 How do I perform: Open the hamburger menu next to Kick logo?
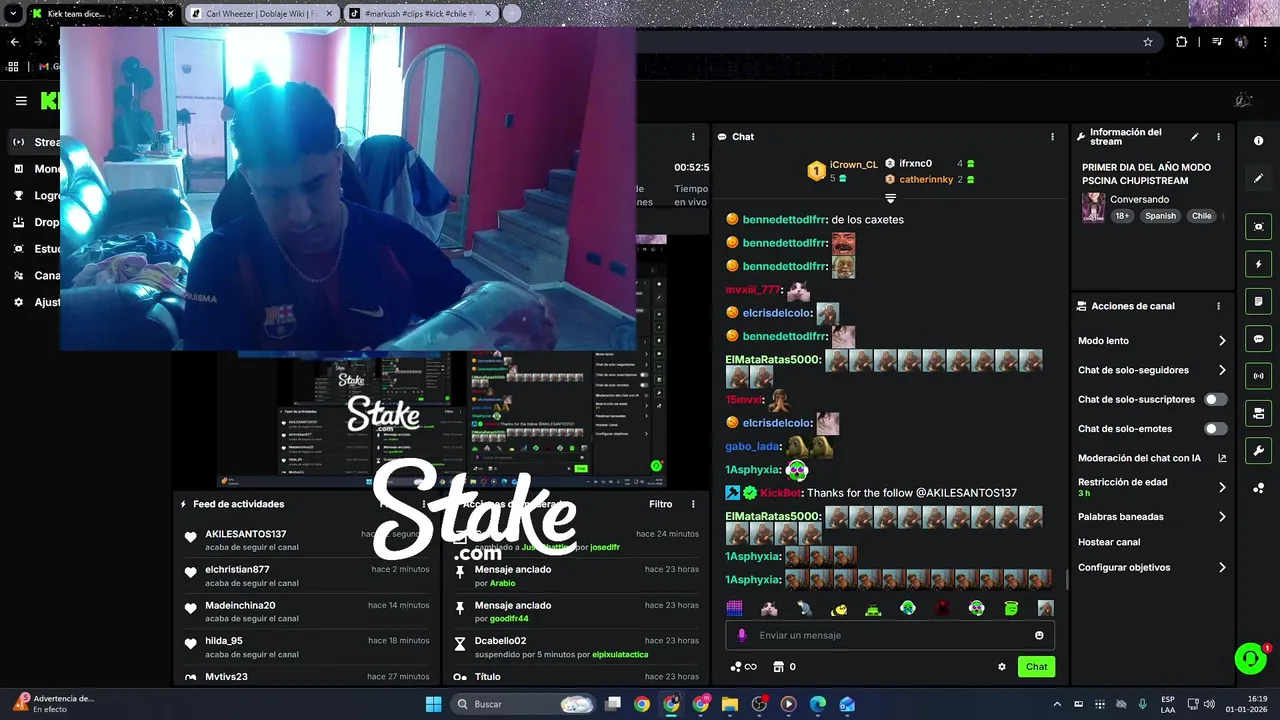coord(21,101)
